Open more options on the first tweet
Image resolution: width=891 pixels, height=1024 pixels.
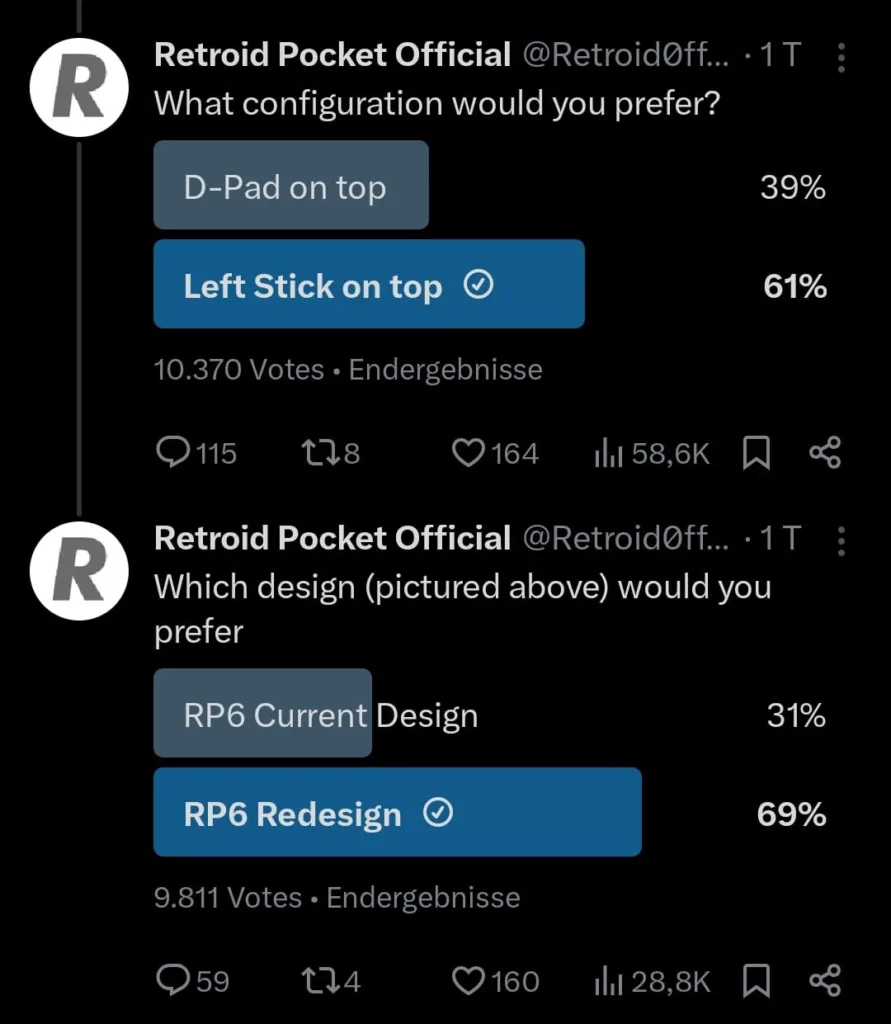(841, 60)
